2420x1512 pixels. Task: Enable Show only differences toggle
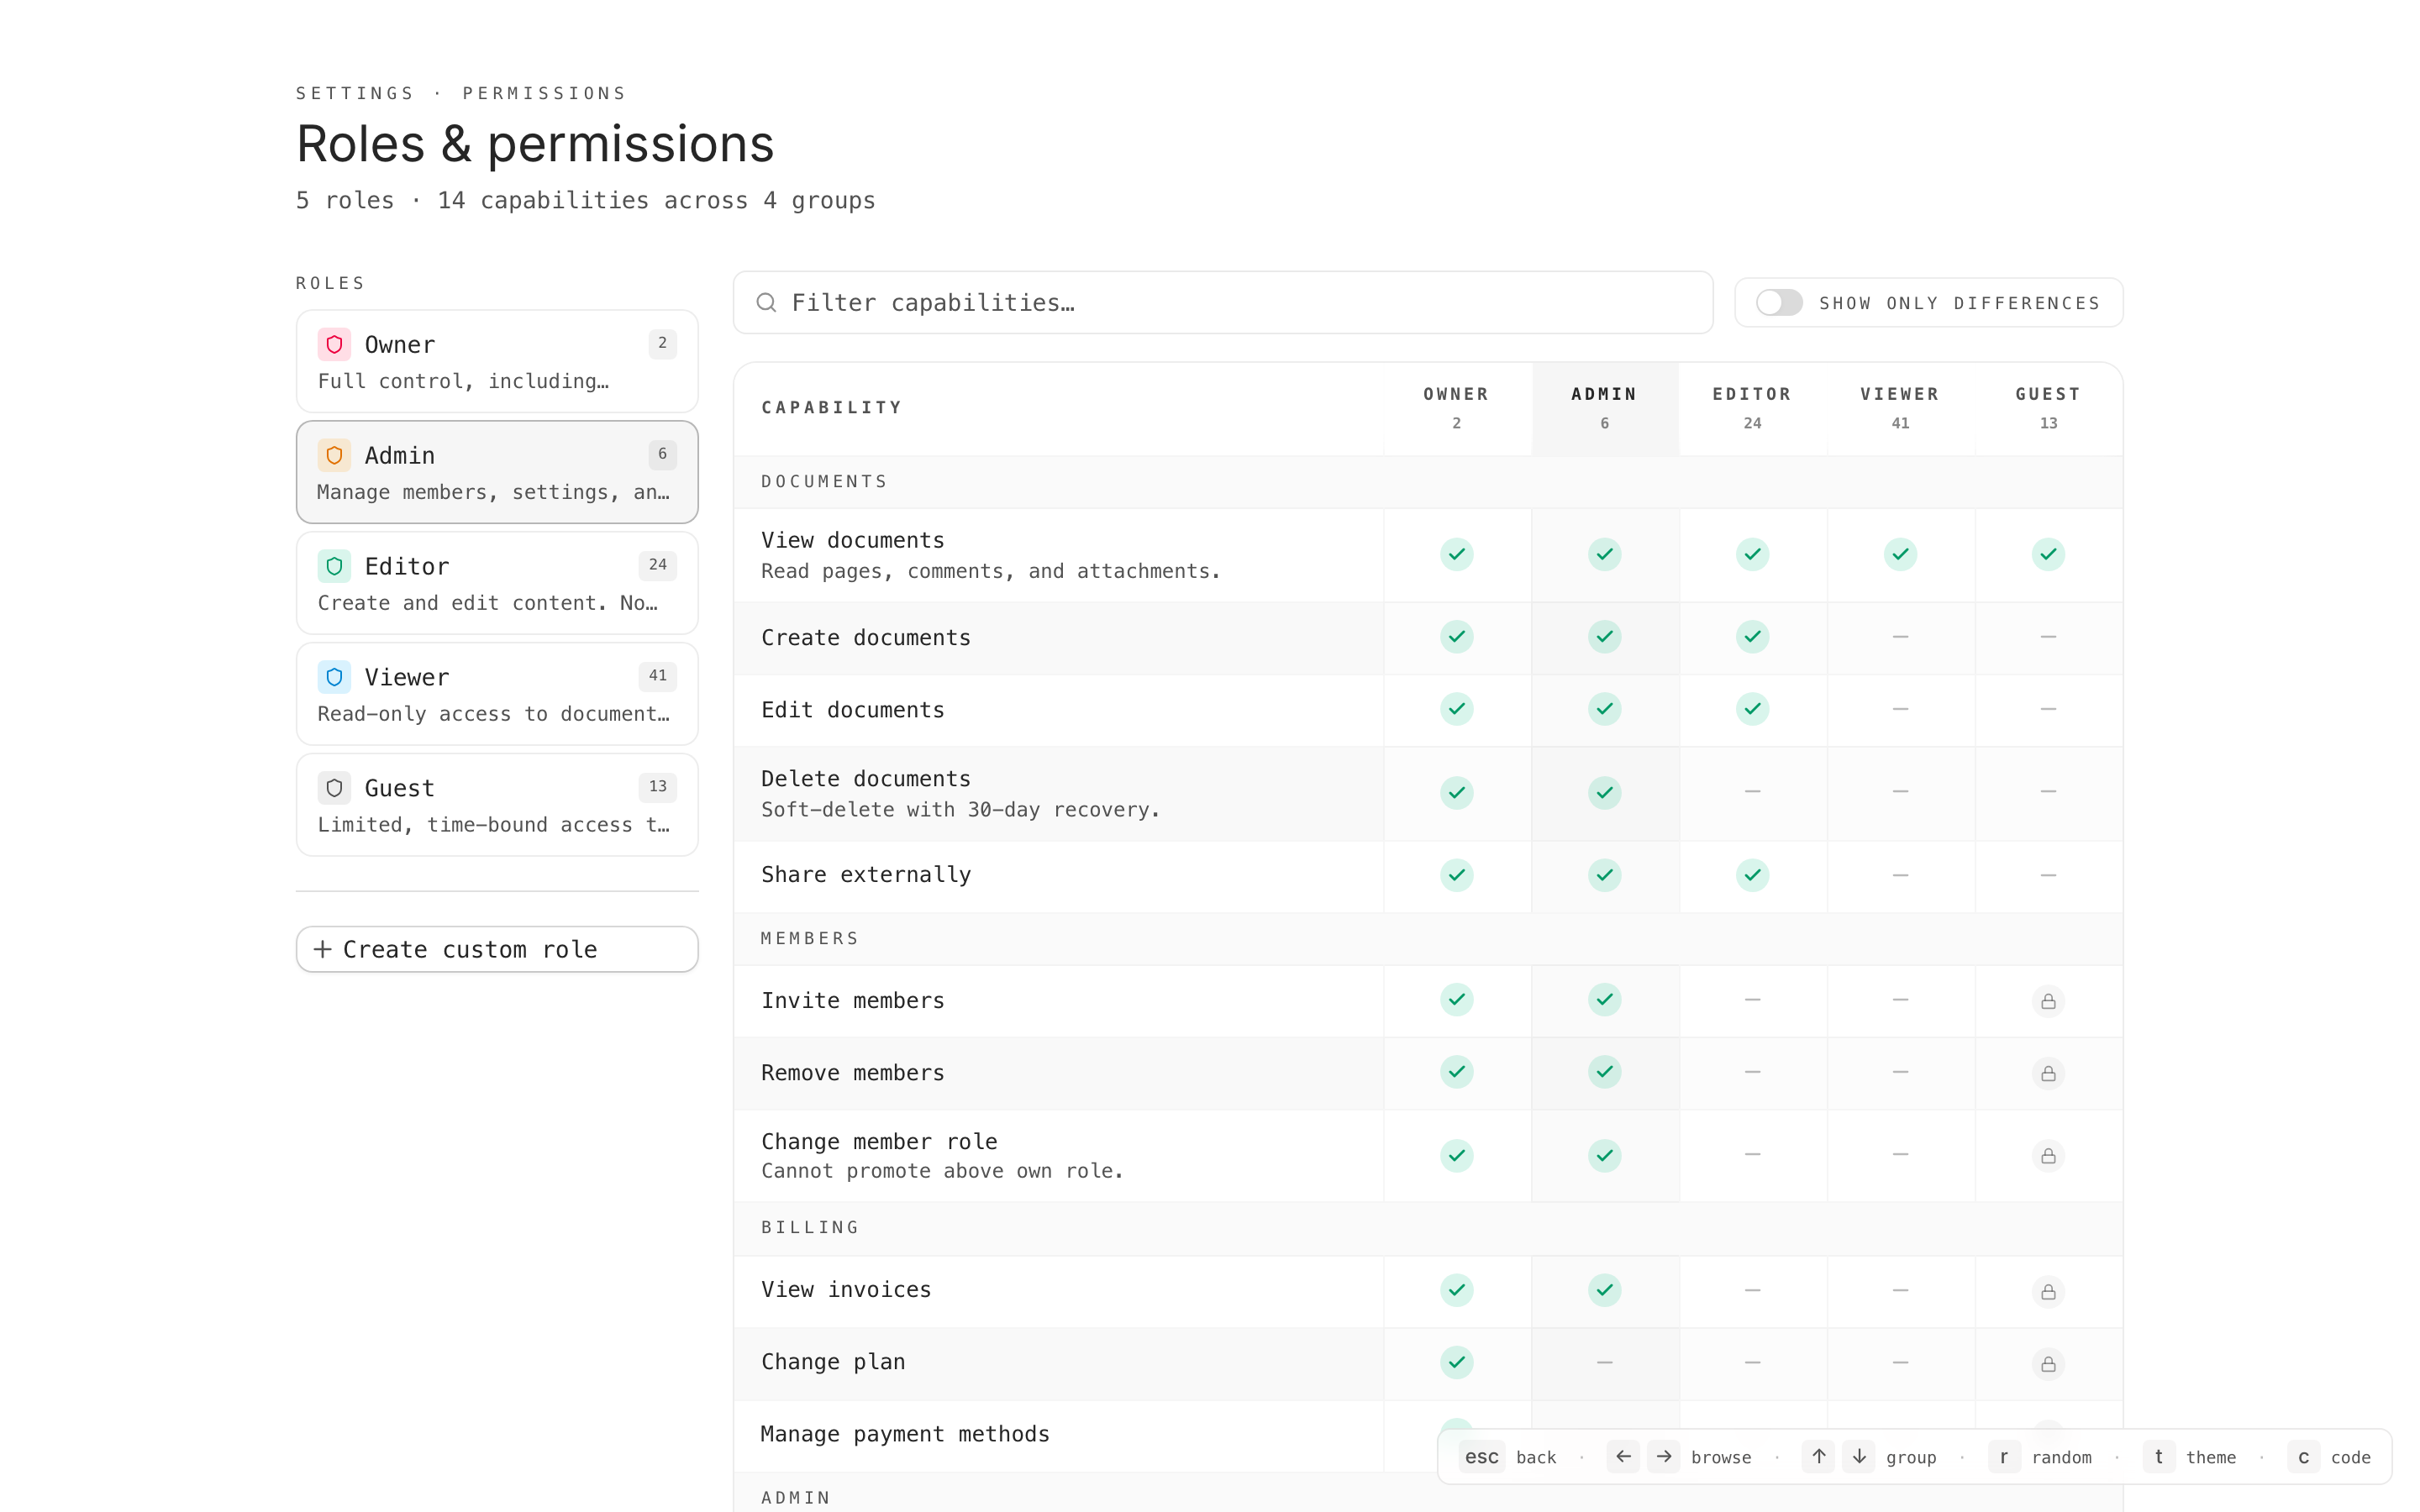pyautogui.click(x=1779, y=302)
